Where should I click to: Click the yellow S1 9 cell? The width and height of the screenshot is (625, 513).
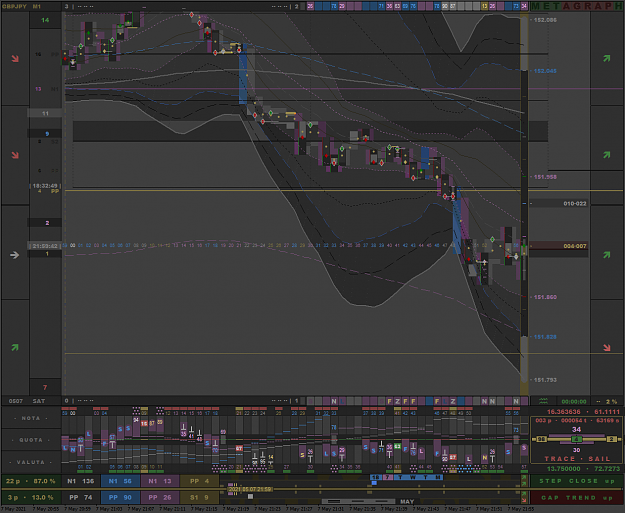(199, 497)
